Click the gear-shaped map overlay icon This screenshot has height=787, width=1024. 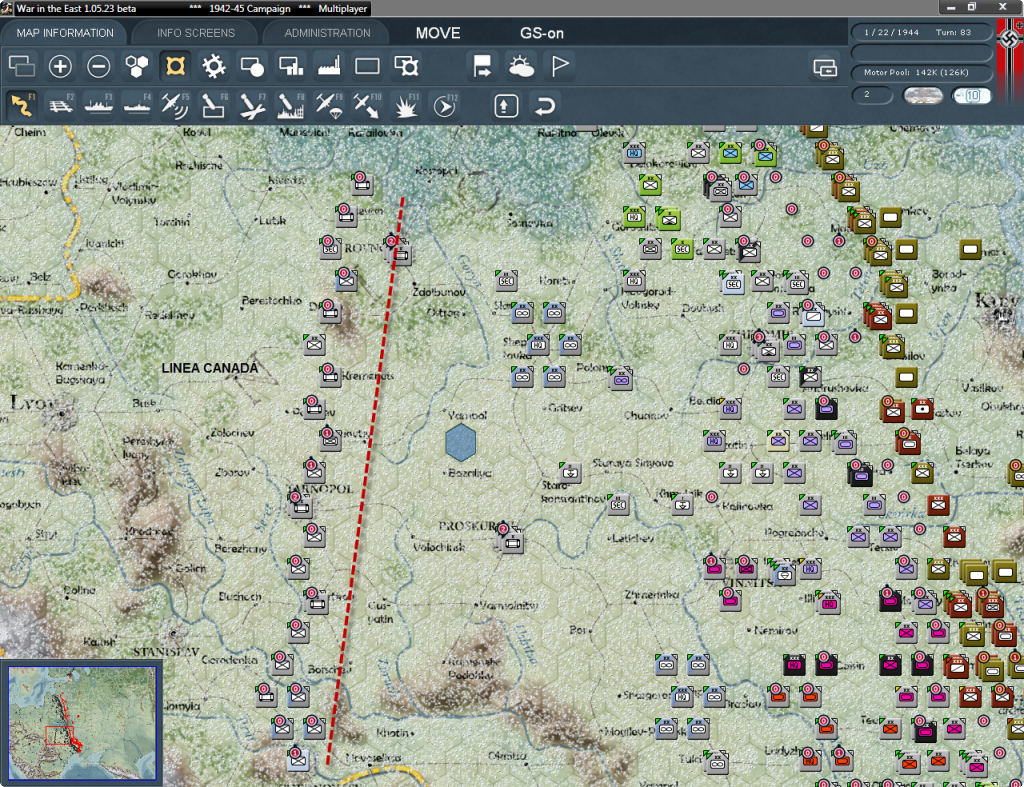(x=214, y=66)
